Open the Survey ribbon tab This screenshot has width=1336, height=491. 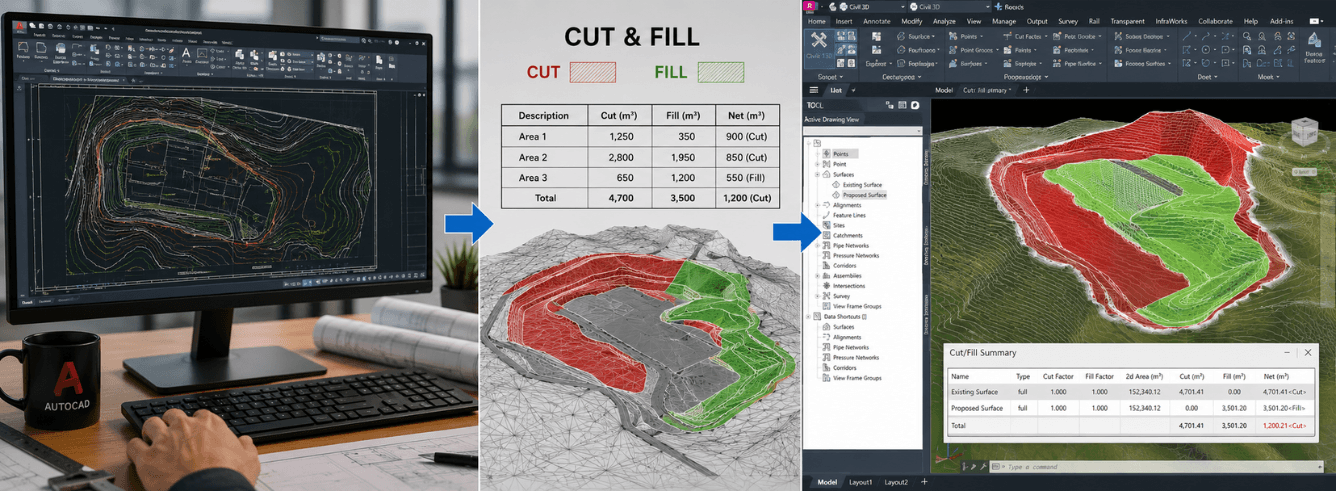point(1066,21)
